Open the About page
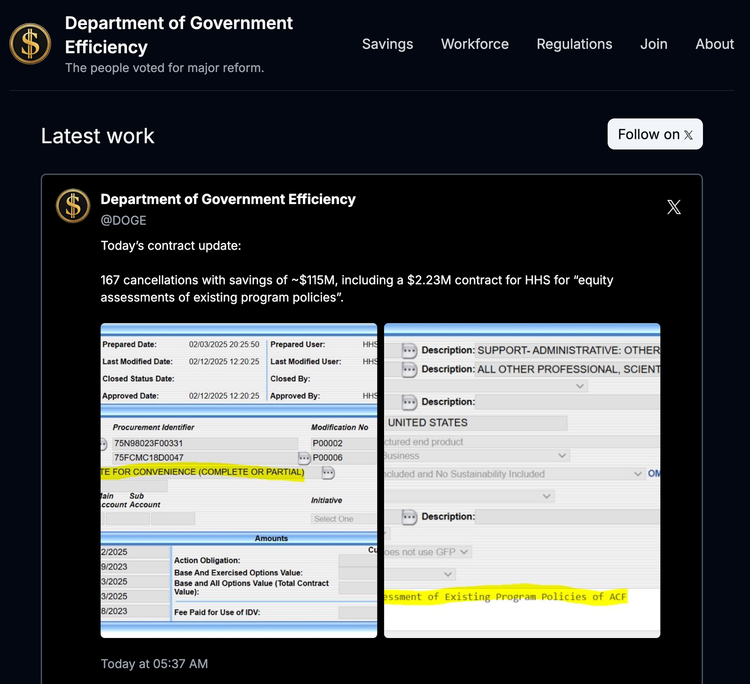 pyautogui.click(x=714, y=44)
